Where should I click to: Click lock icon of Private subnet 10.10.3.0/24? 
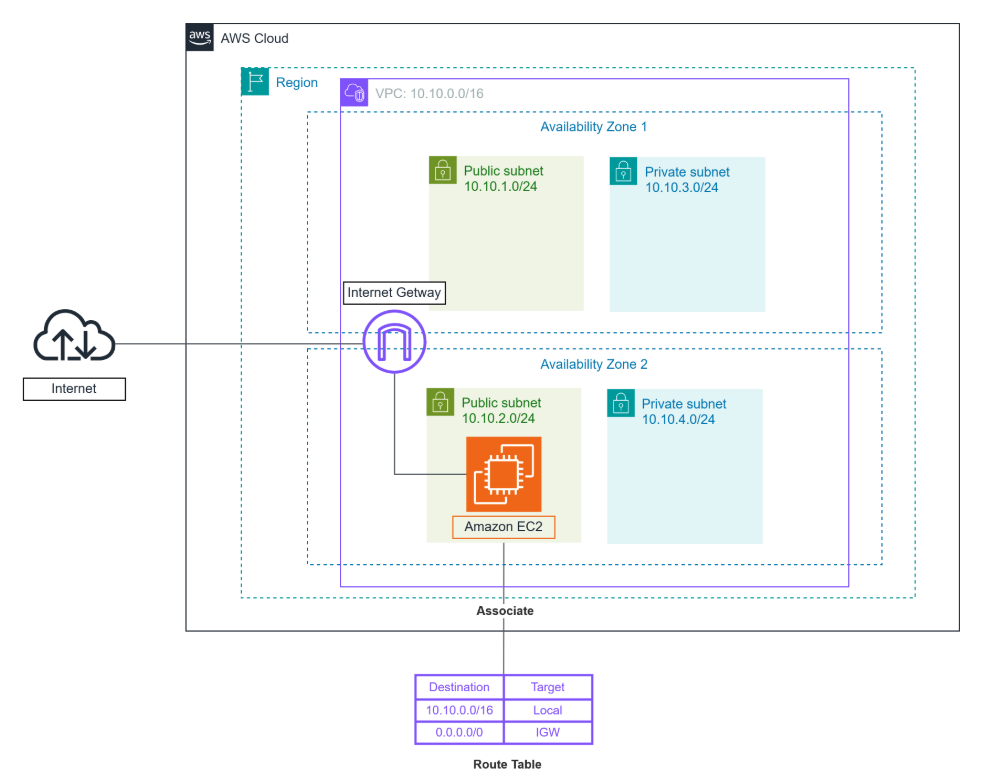click(624, 171)
